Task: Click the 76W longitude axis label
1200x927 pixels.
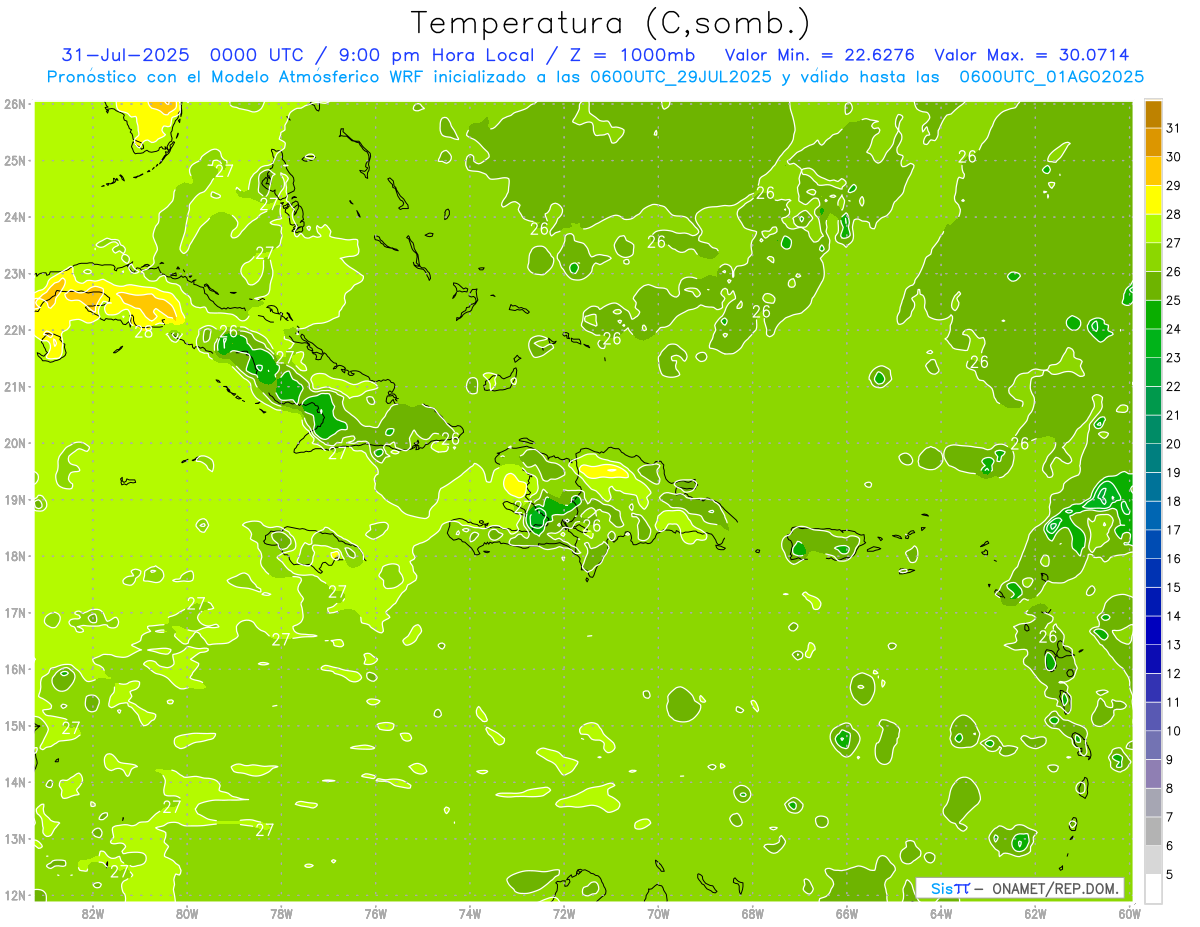Action: coord(376,913)
